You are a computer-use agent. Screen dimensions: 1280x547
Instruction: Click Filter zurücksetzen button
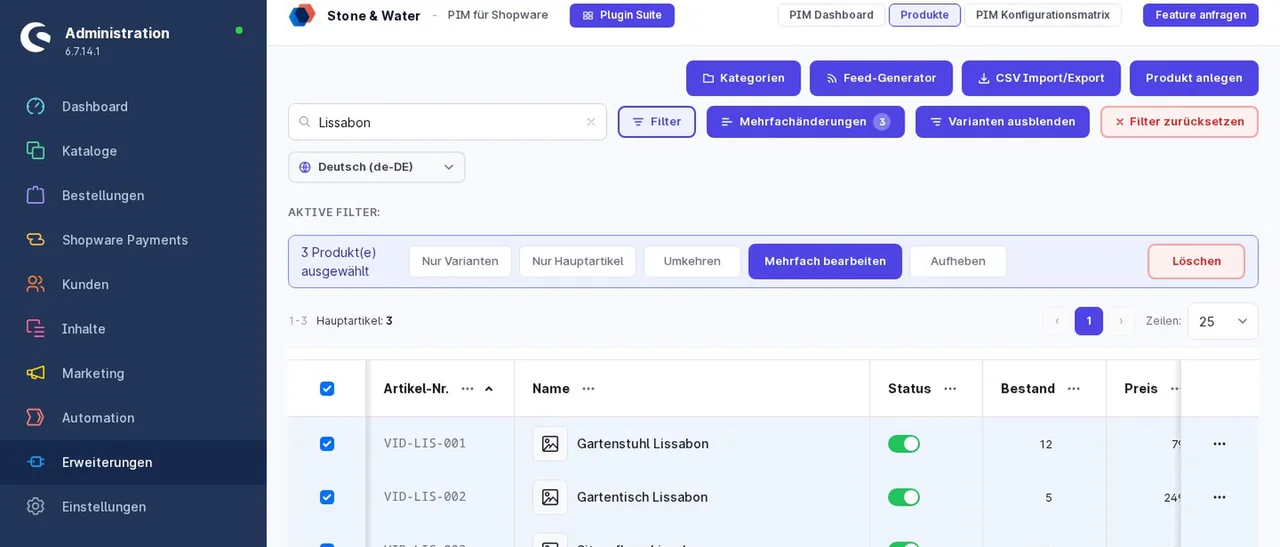[1180, 122]
